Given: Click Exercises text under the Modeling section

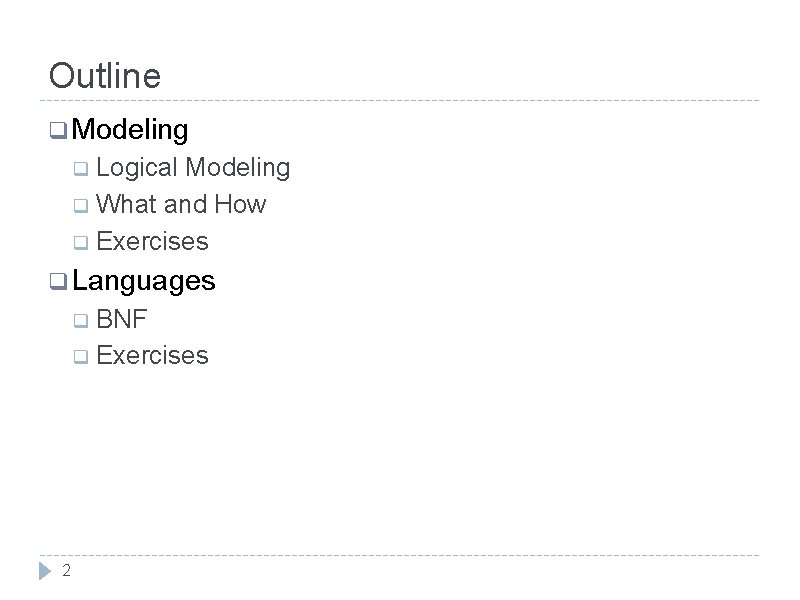Looking at the screenshot, I should point(153,241).
